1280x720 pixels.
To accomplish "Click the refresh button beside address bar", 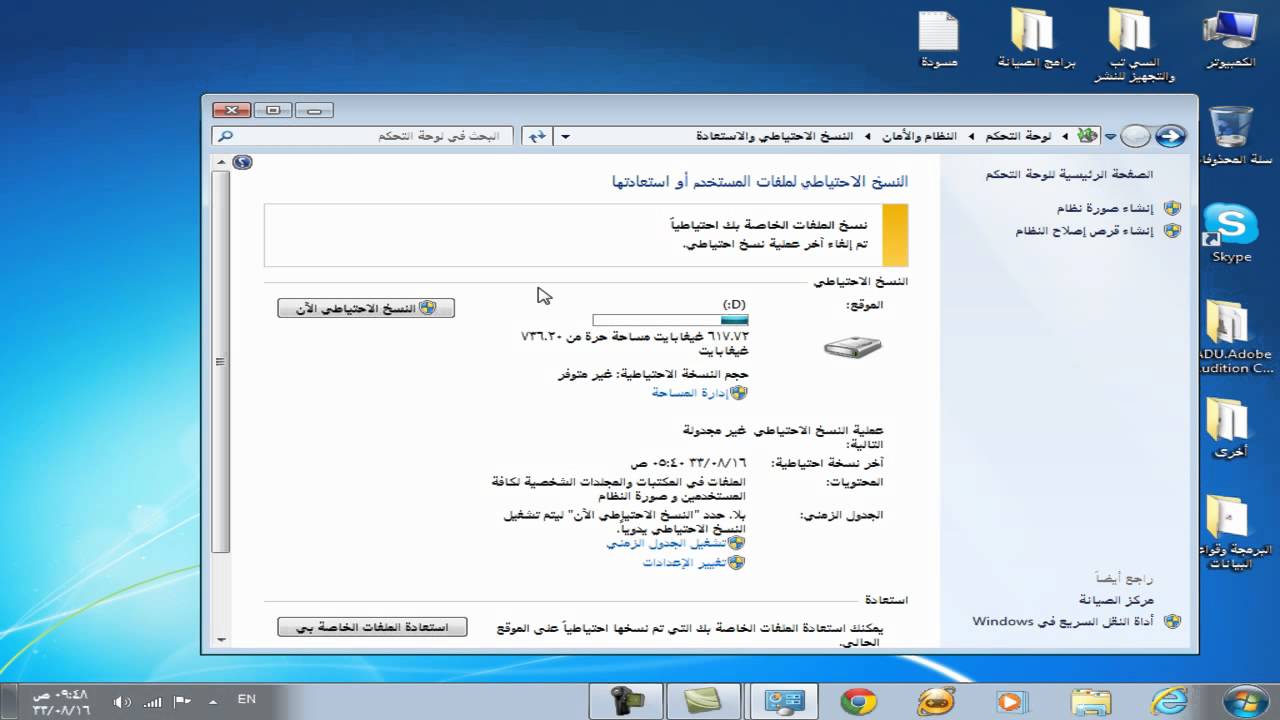I will 538,136.
